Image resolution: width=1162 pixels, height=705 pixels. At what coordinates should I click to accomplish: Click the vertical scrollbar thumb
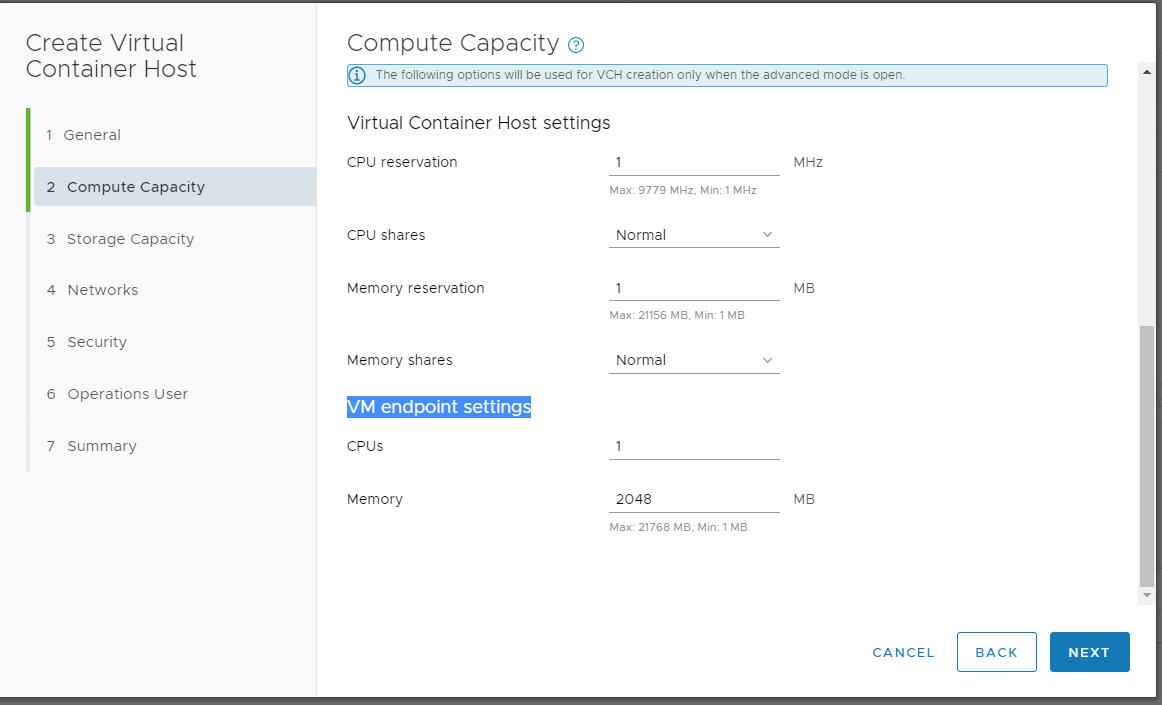click(1146, 455)
